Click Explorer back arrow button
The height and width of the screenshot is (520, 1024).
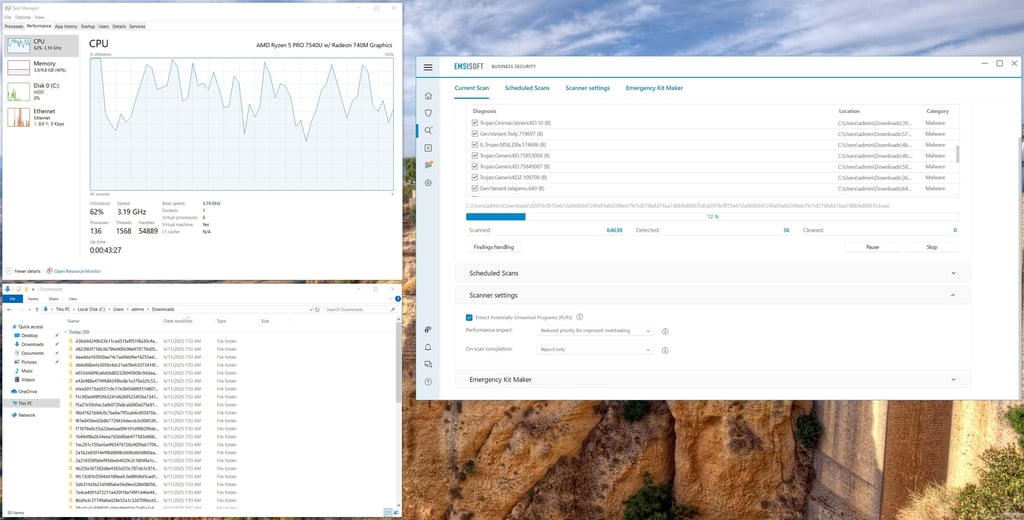tap(9, 310)
